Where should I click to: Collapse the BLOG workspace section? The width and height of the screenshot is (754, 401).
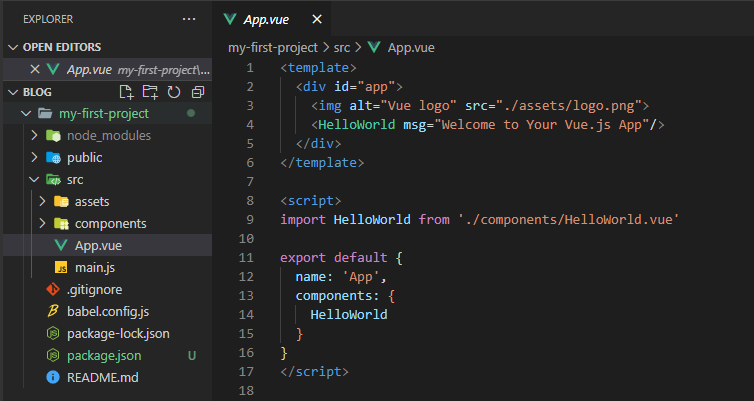coord(13,92)
